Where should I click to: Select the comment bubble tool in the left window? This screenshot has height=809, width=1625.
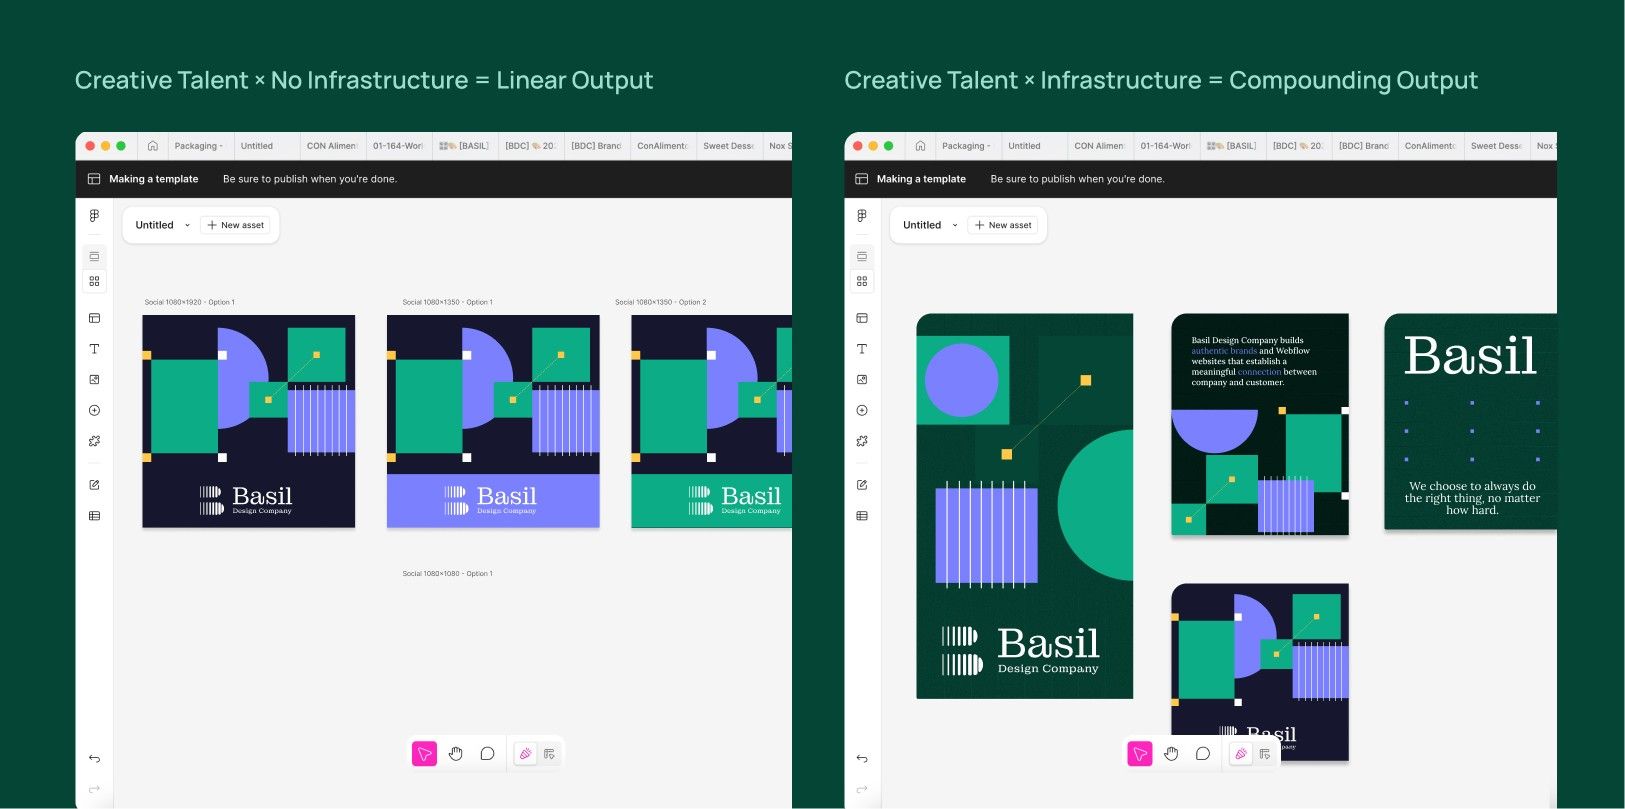tap(487, 754)
